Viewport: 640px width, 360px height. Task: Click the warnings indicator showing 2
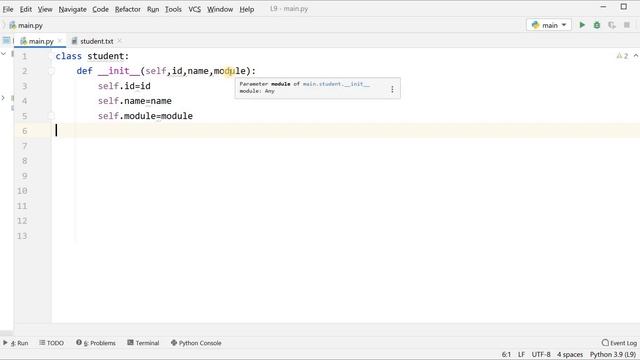622,56
